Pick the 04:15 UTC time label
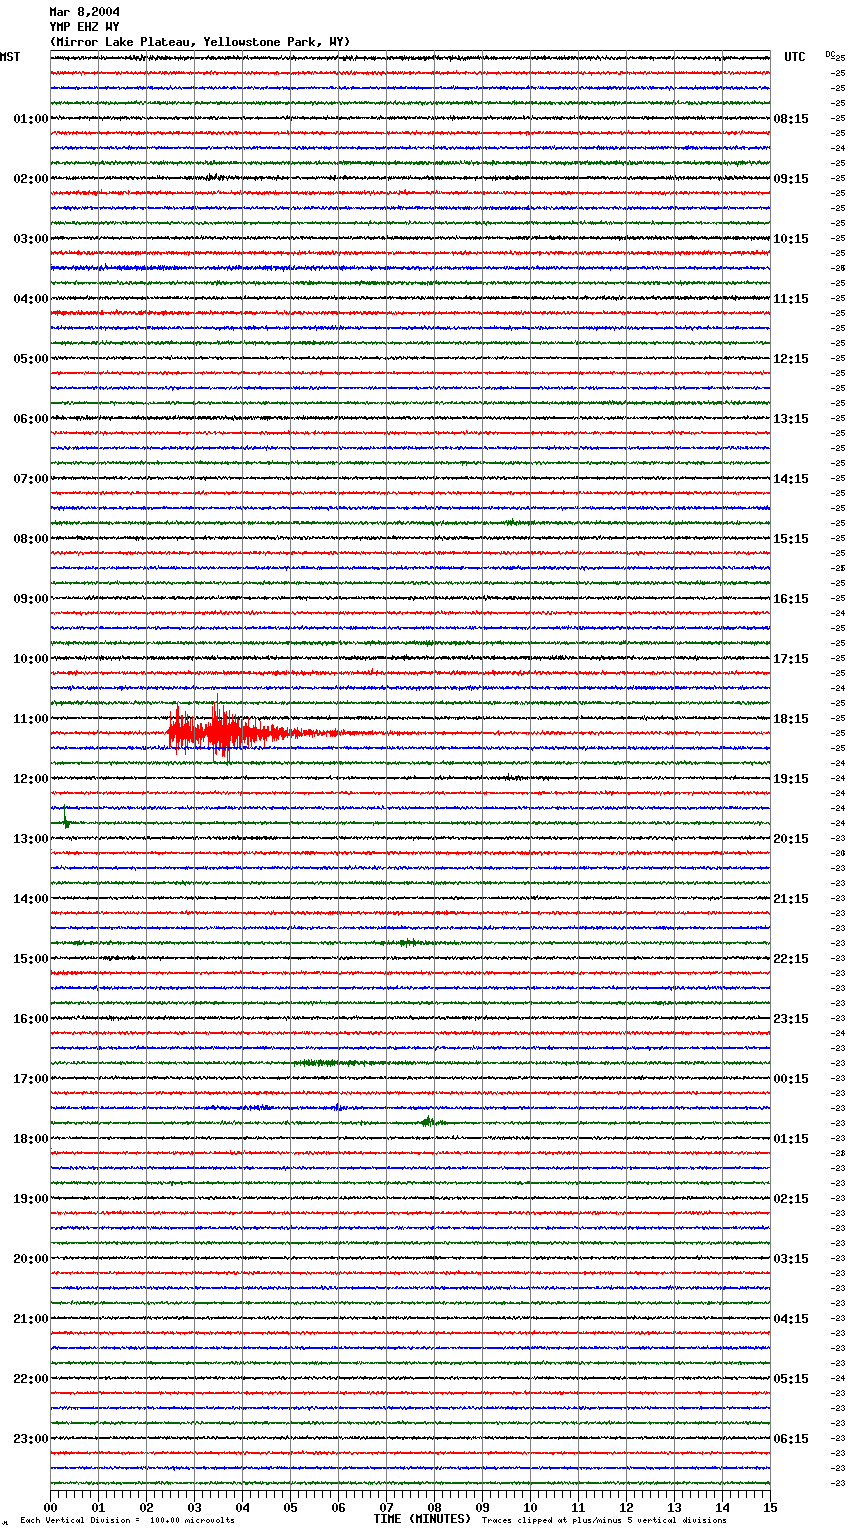Viewport: 850px width, 1534px height. 791,1319
